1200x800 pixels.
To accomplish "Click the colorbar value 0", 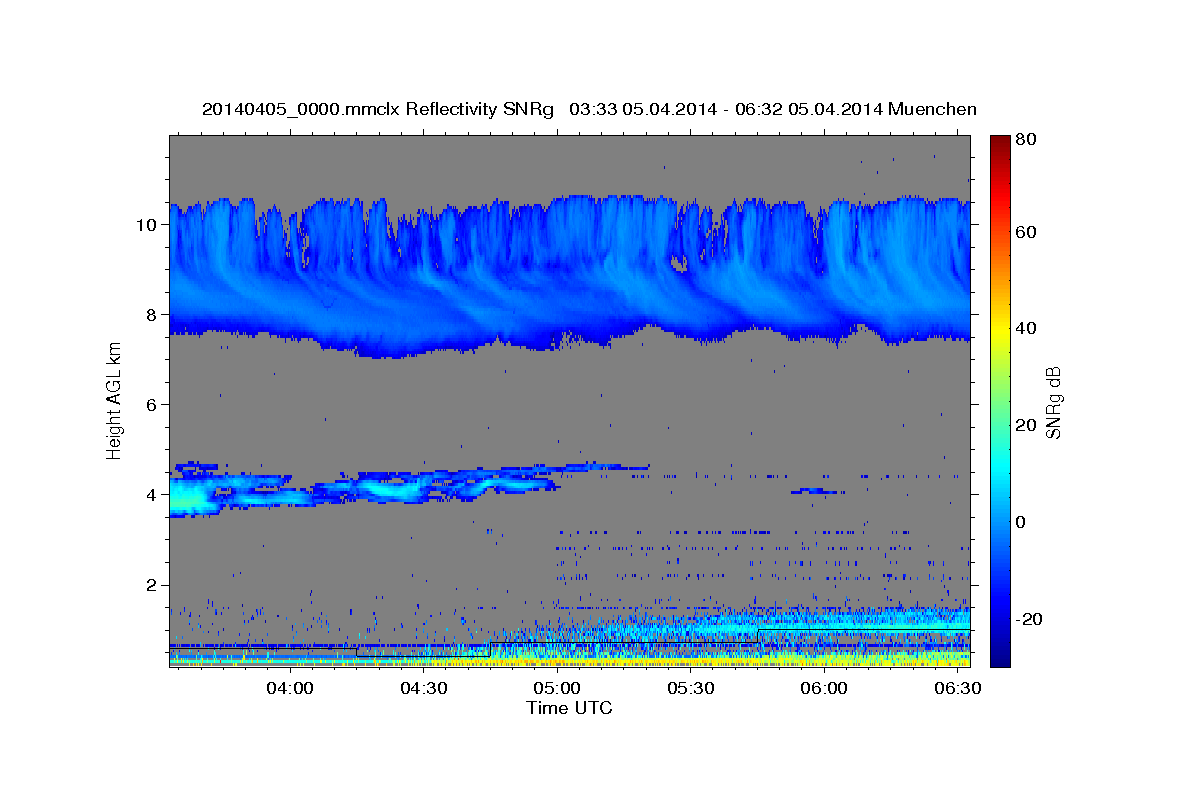I will (x=1021, y=522).
